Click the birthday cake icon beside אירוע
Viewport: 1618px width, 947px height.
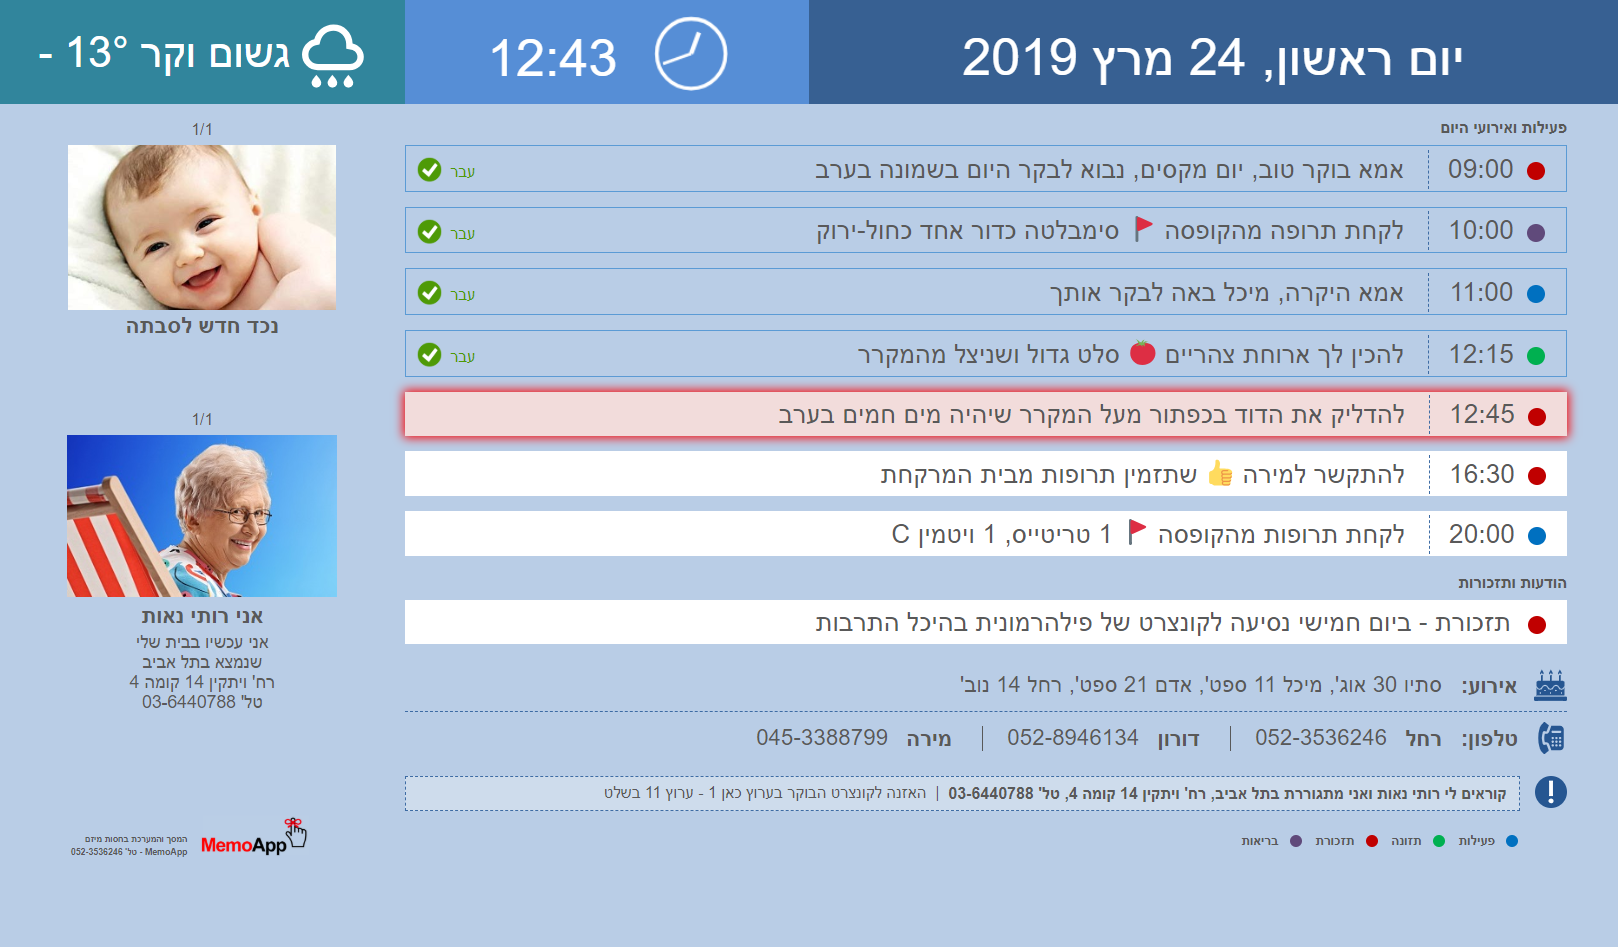click(1550, 685)
